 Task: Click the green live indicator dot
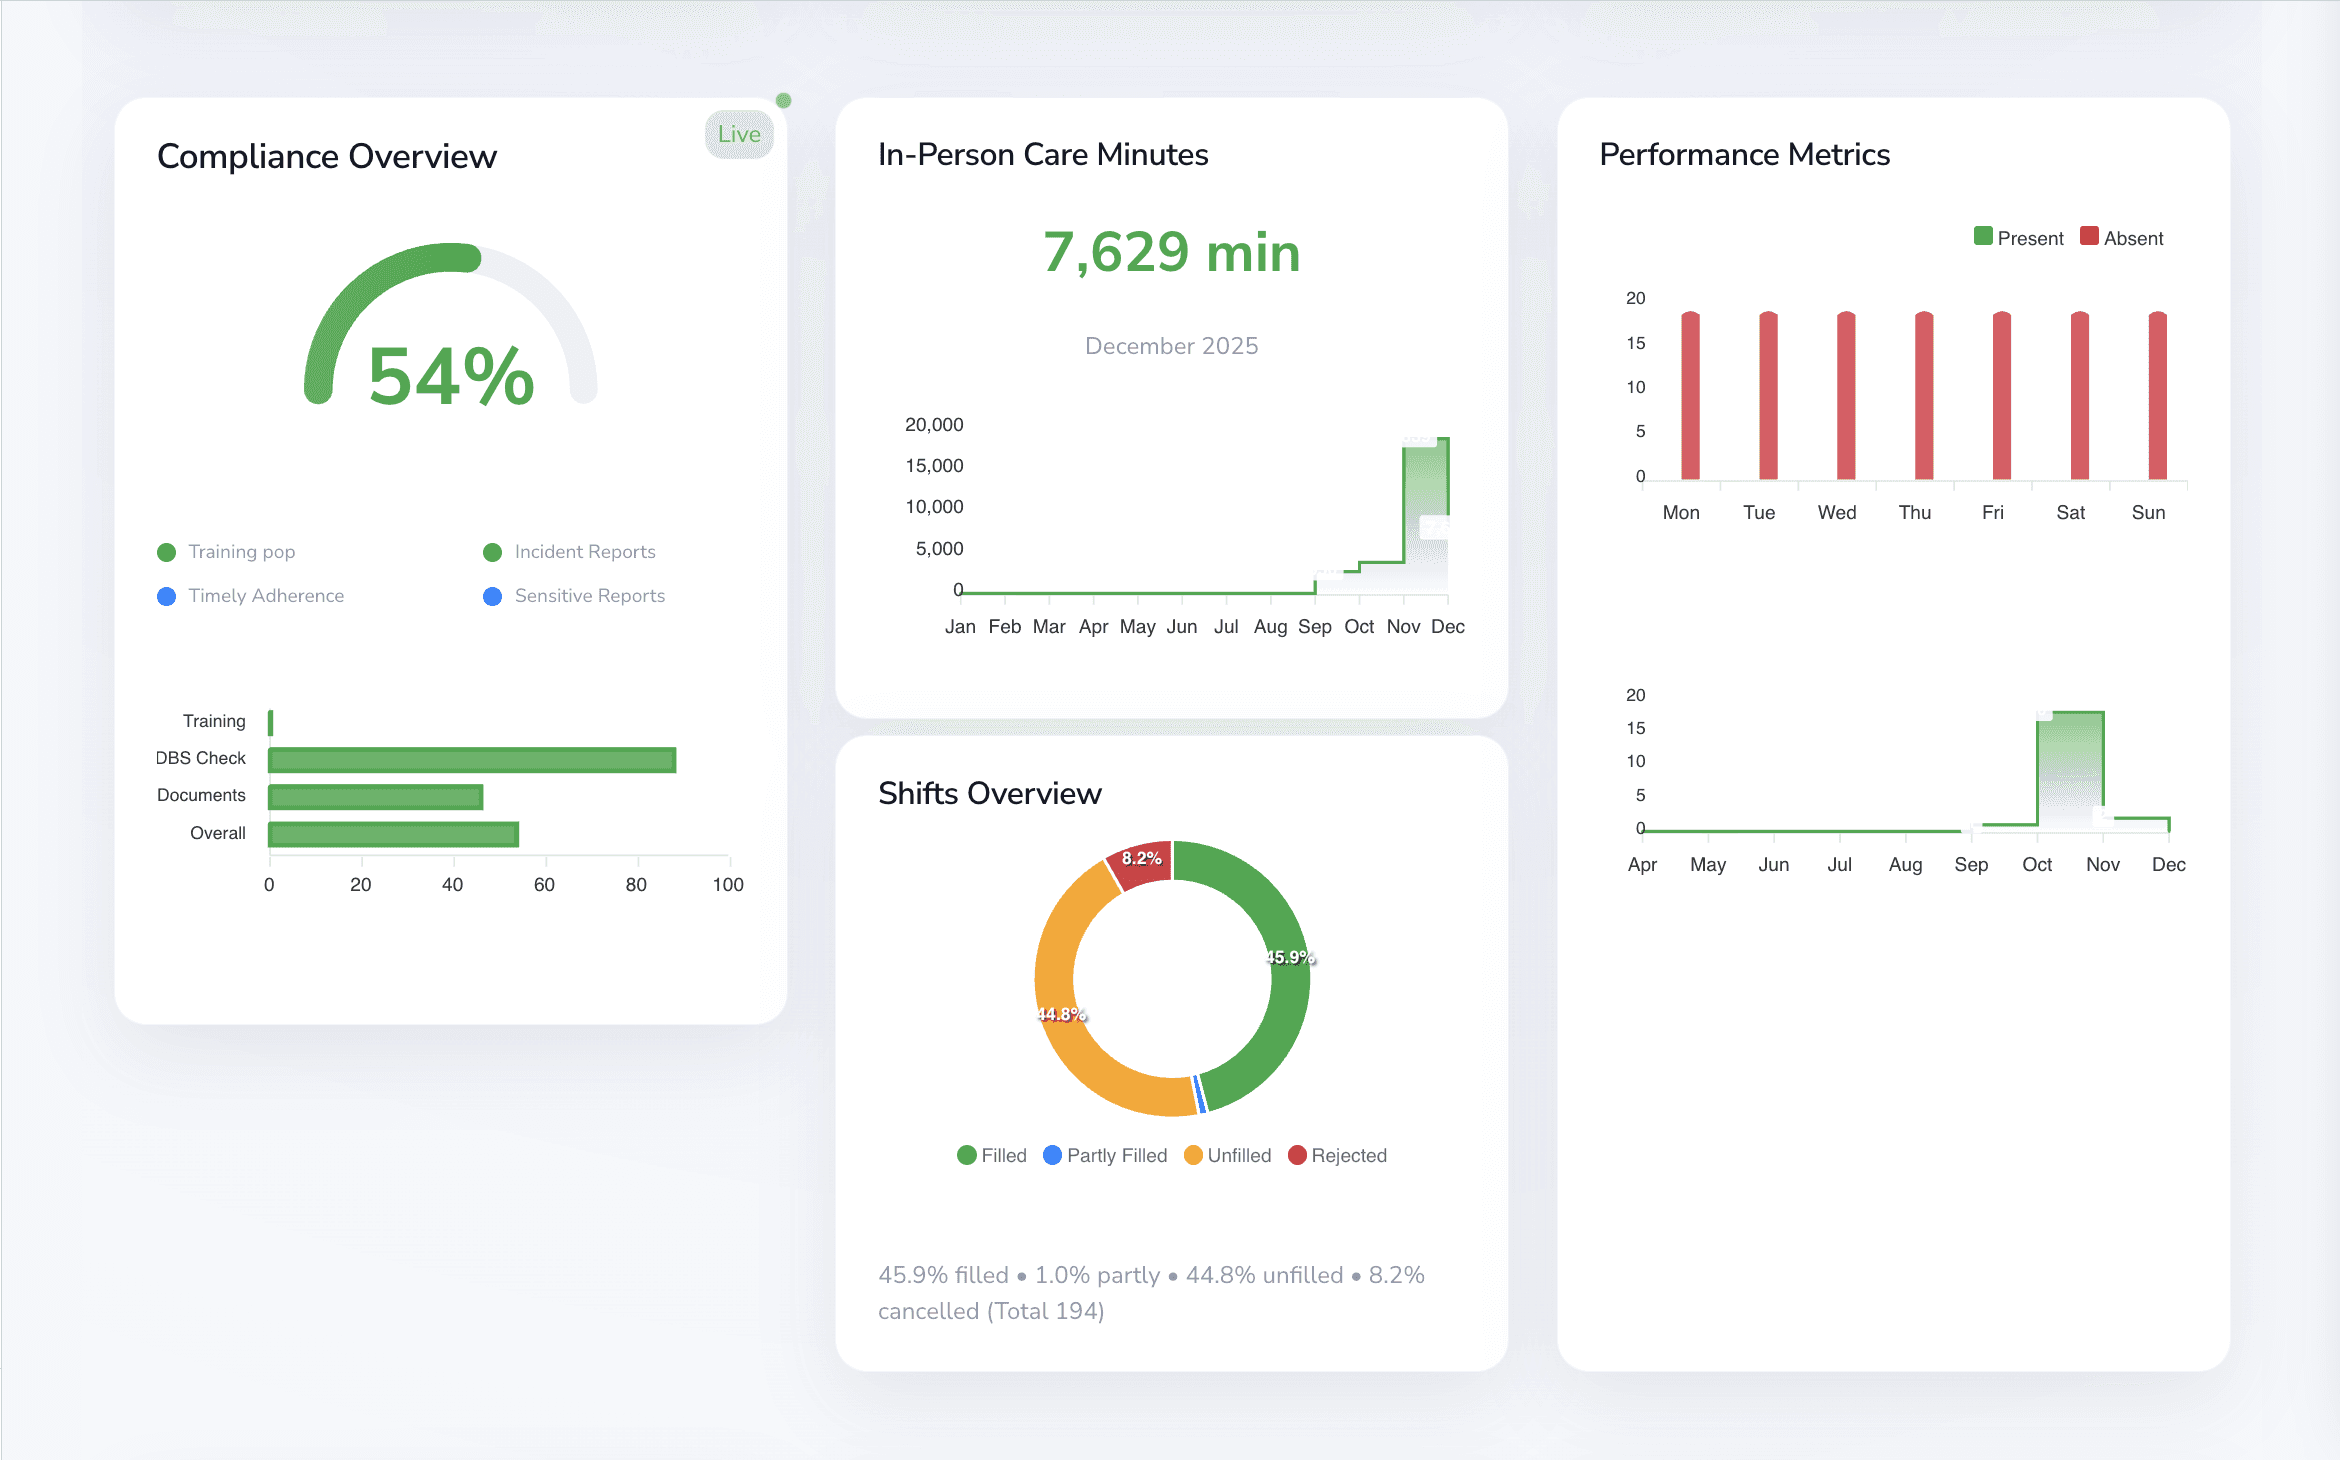tap(784, 100)
